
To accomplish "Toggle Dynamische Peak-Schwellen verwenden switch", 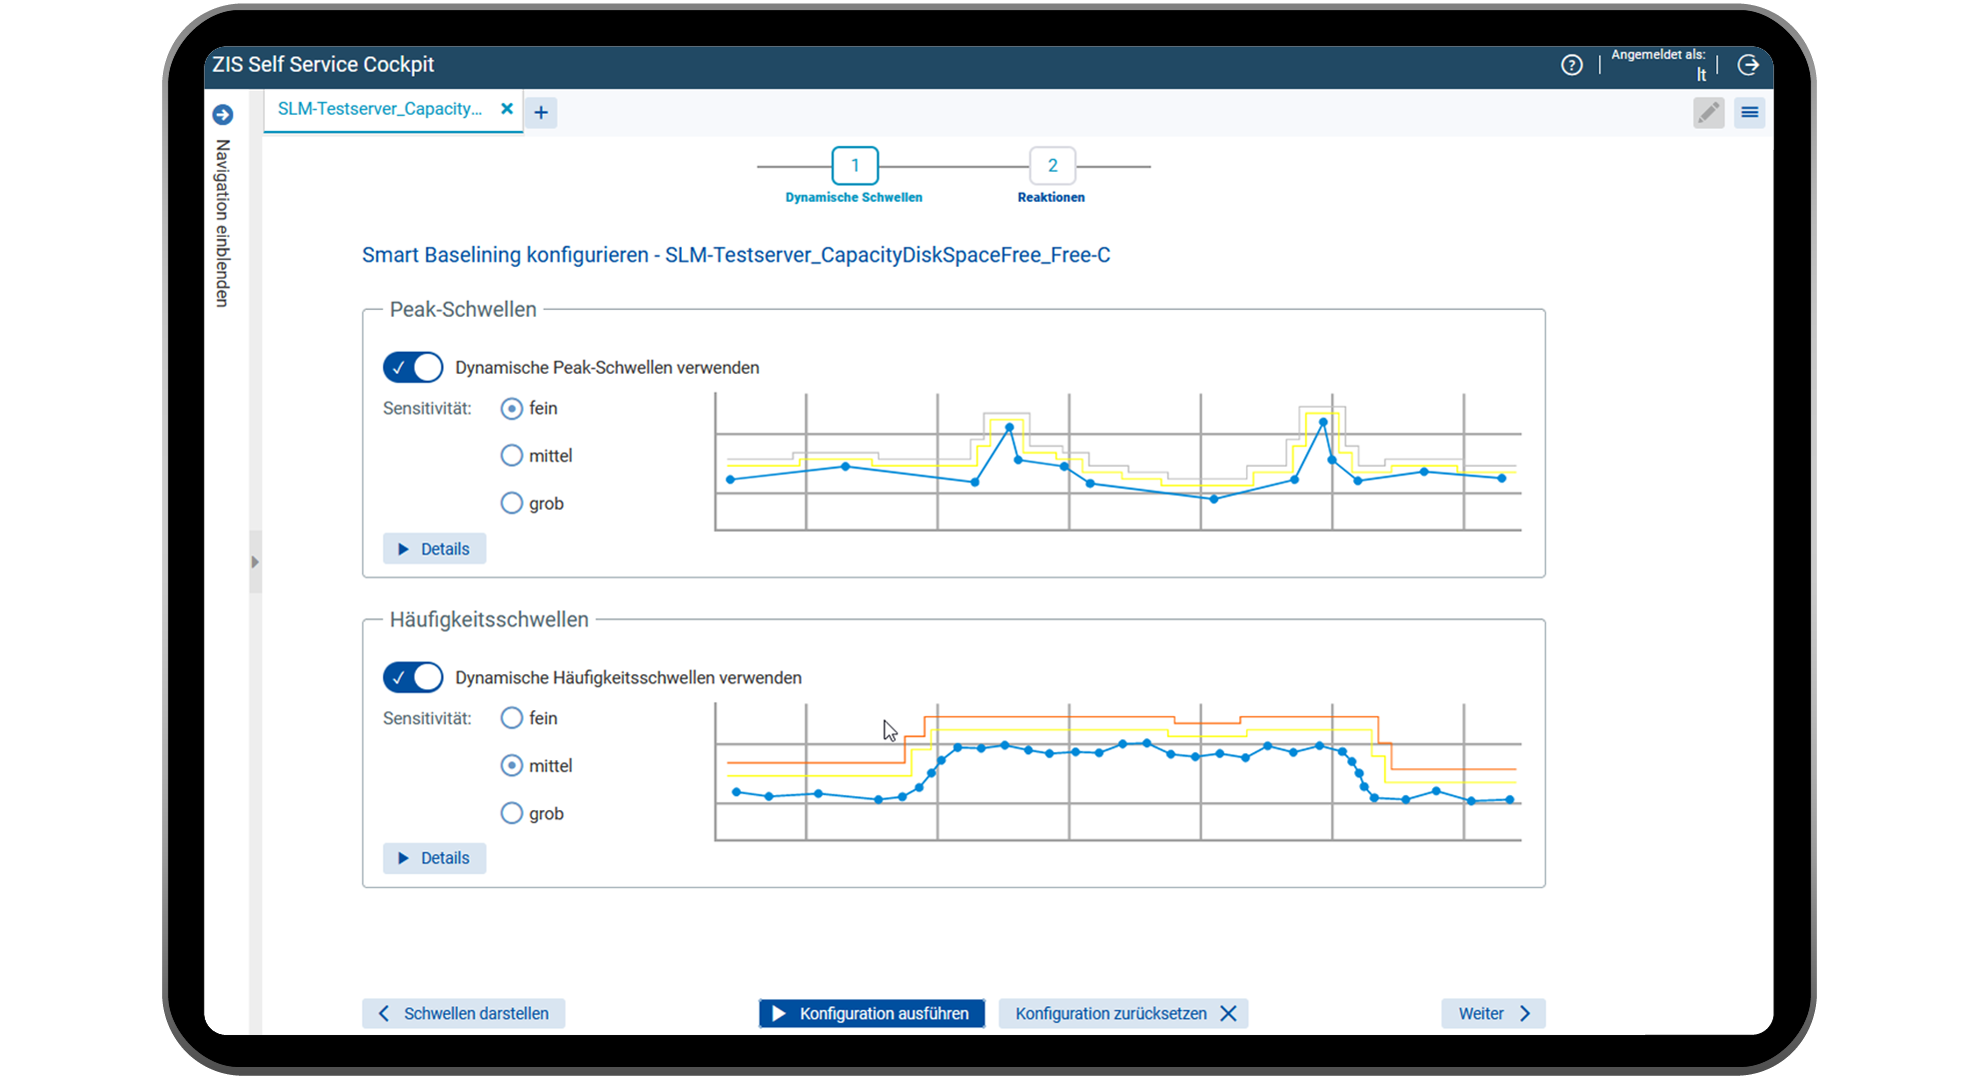I will coord(413,367).
